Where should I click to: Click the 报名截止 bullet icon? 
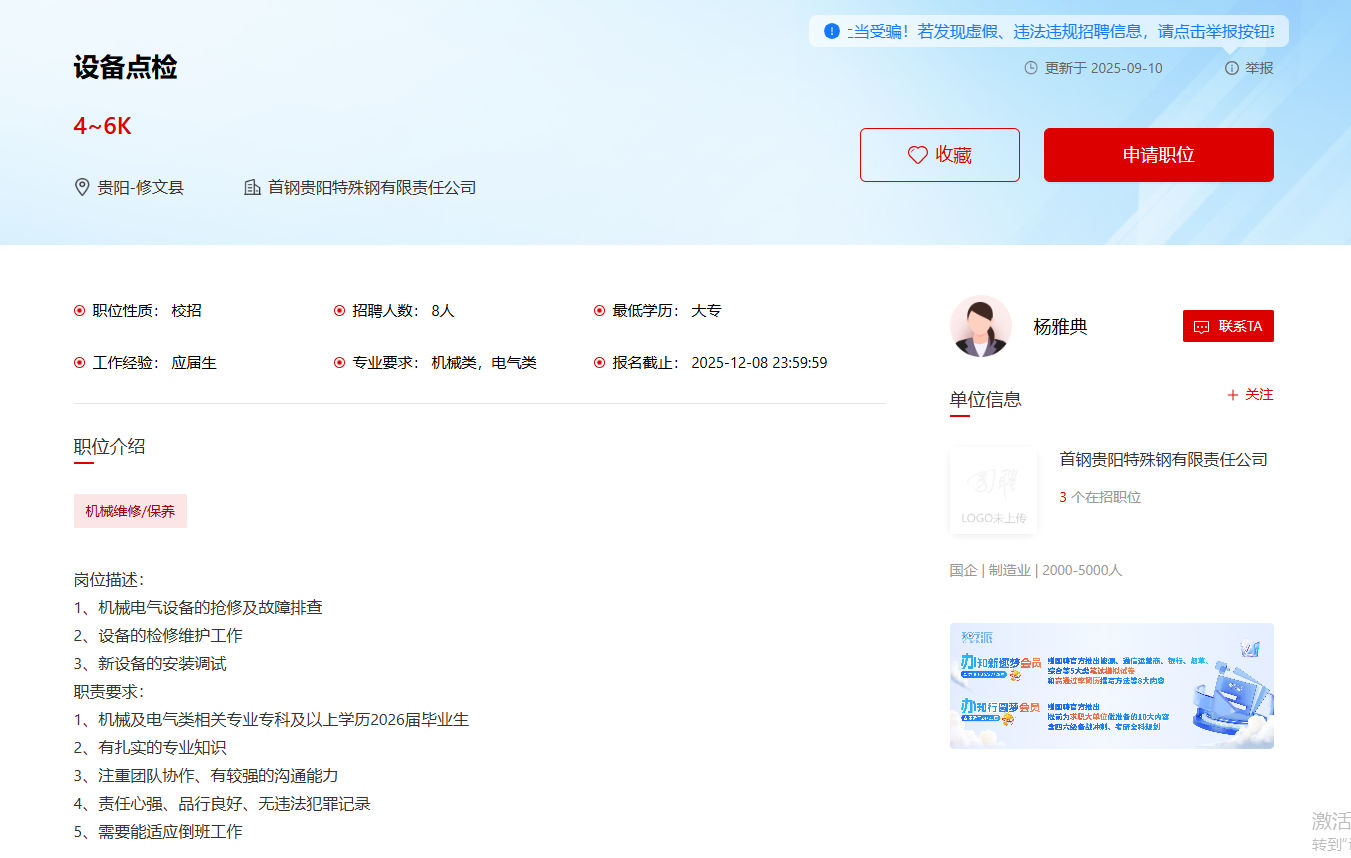(599, 363)
